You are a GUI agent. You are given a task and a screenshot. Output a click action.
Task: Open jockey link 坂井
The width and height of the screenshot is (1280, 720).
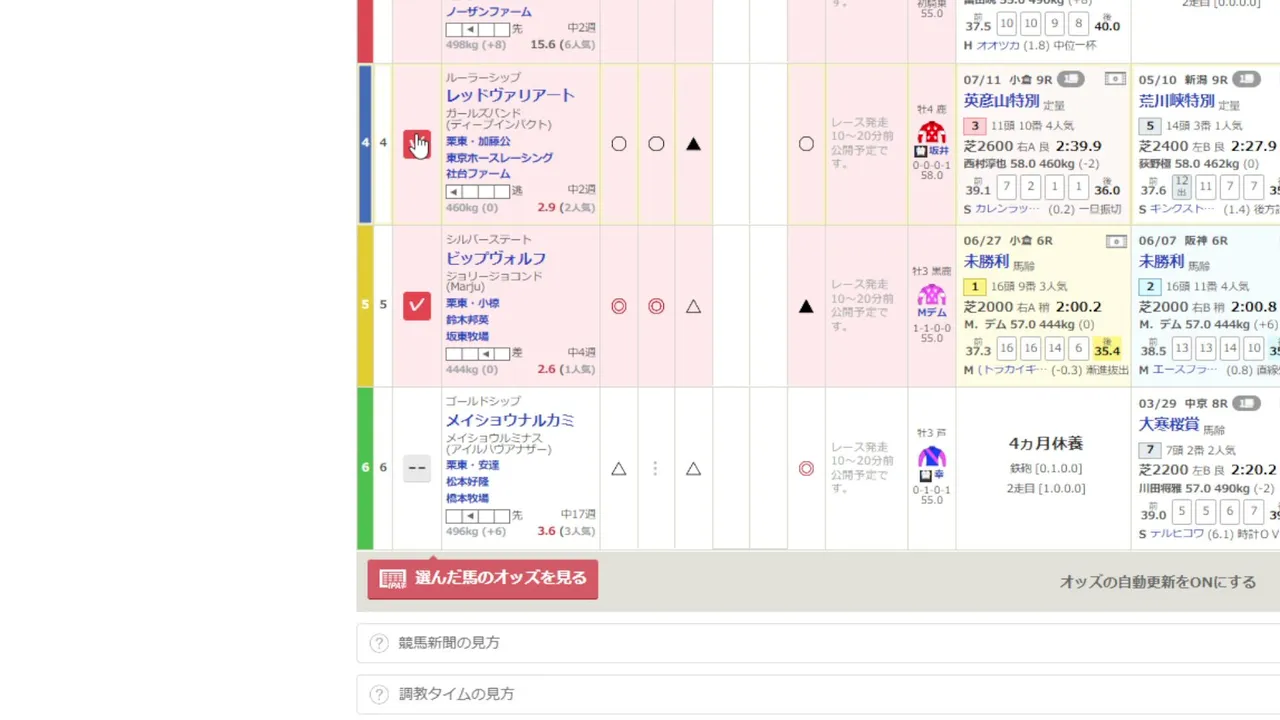[x=938, y=151]
